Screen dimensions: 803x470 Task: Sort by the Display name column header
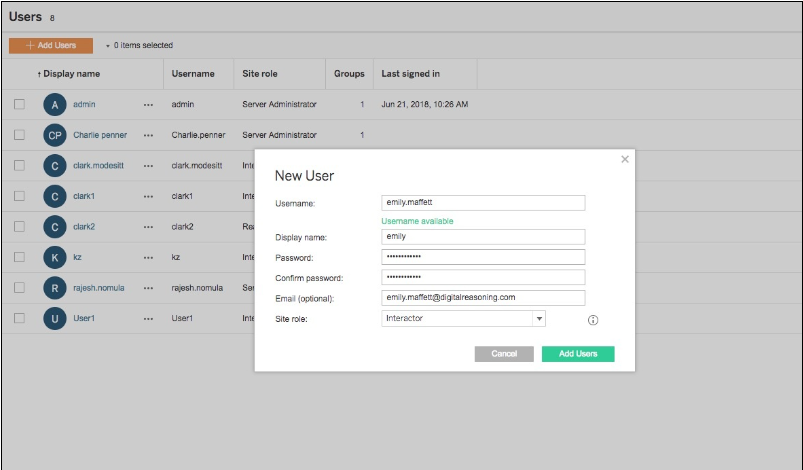[x=70, y=74]
